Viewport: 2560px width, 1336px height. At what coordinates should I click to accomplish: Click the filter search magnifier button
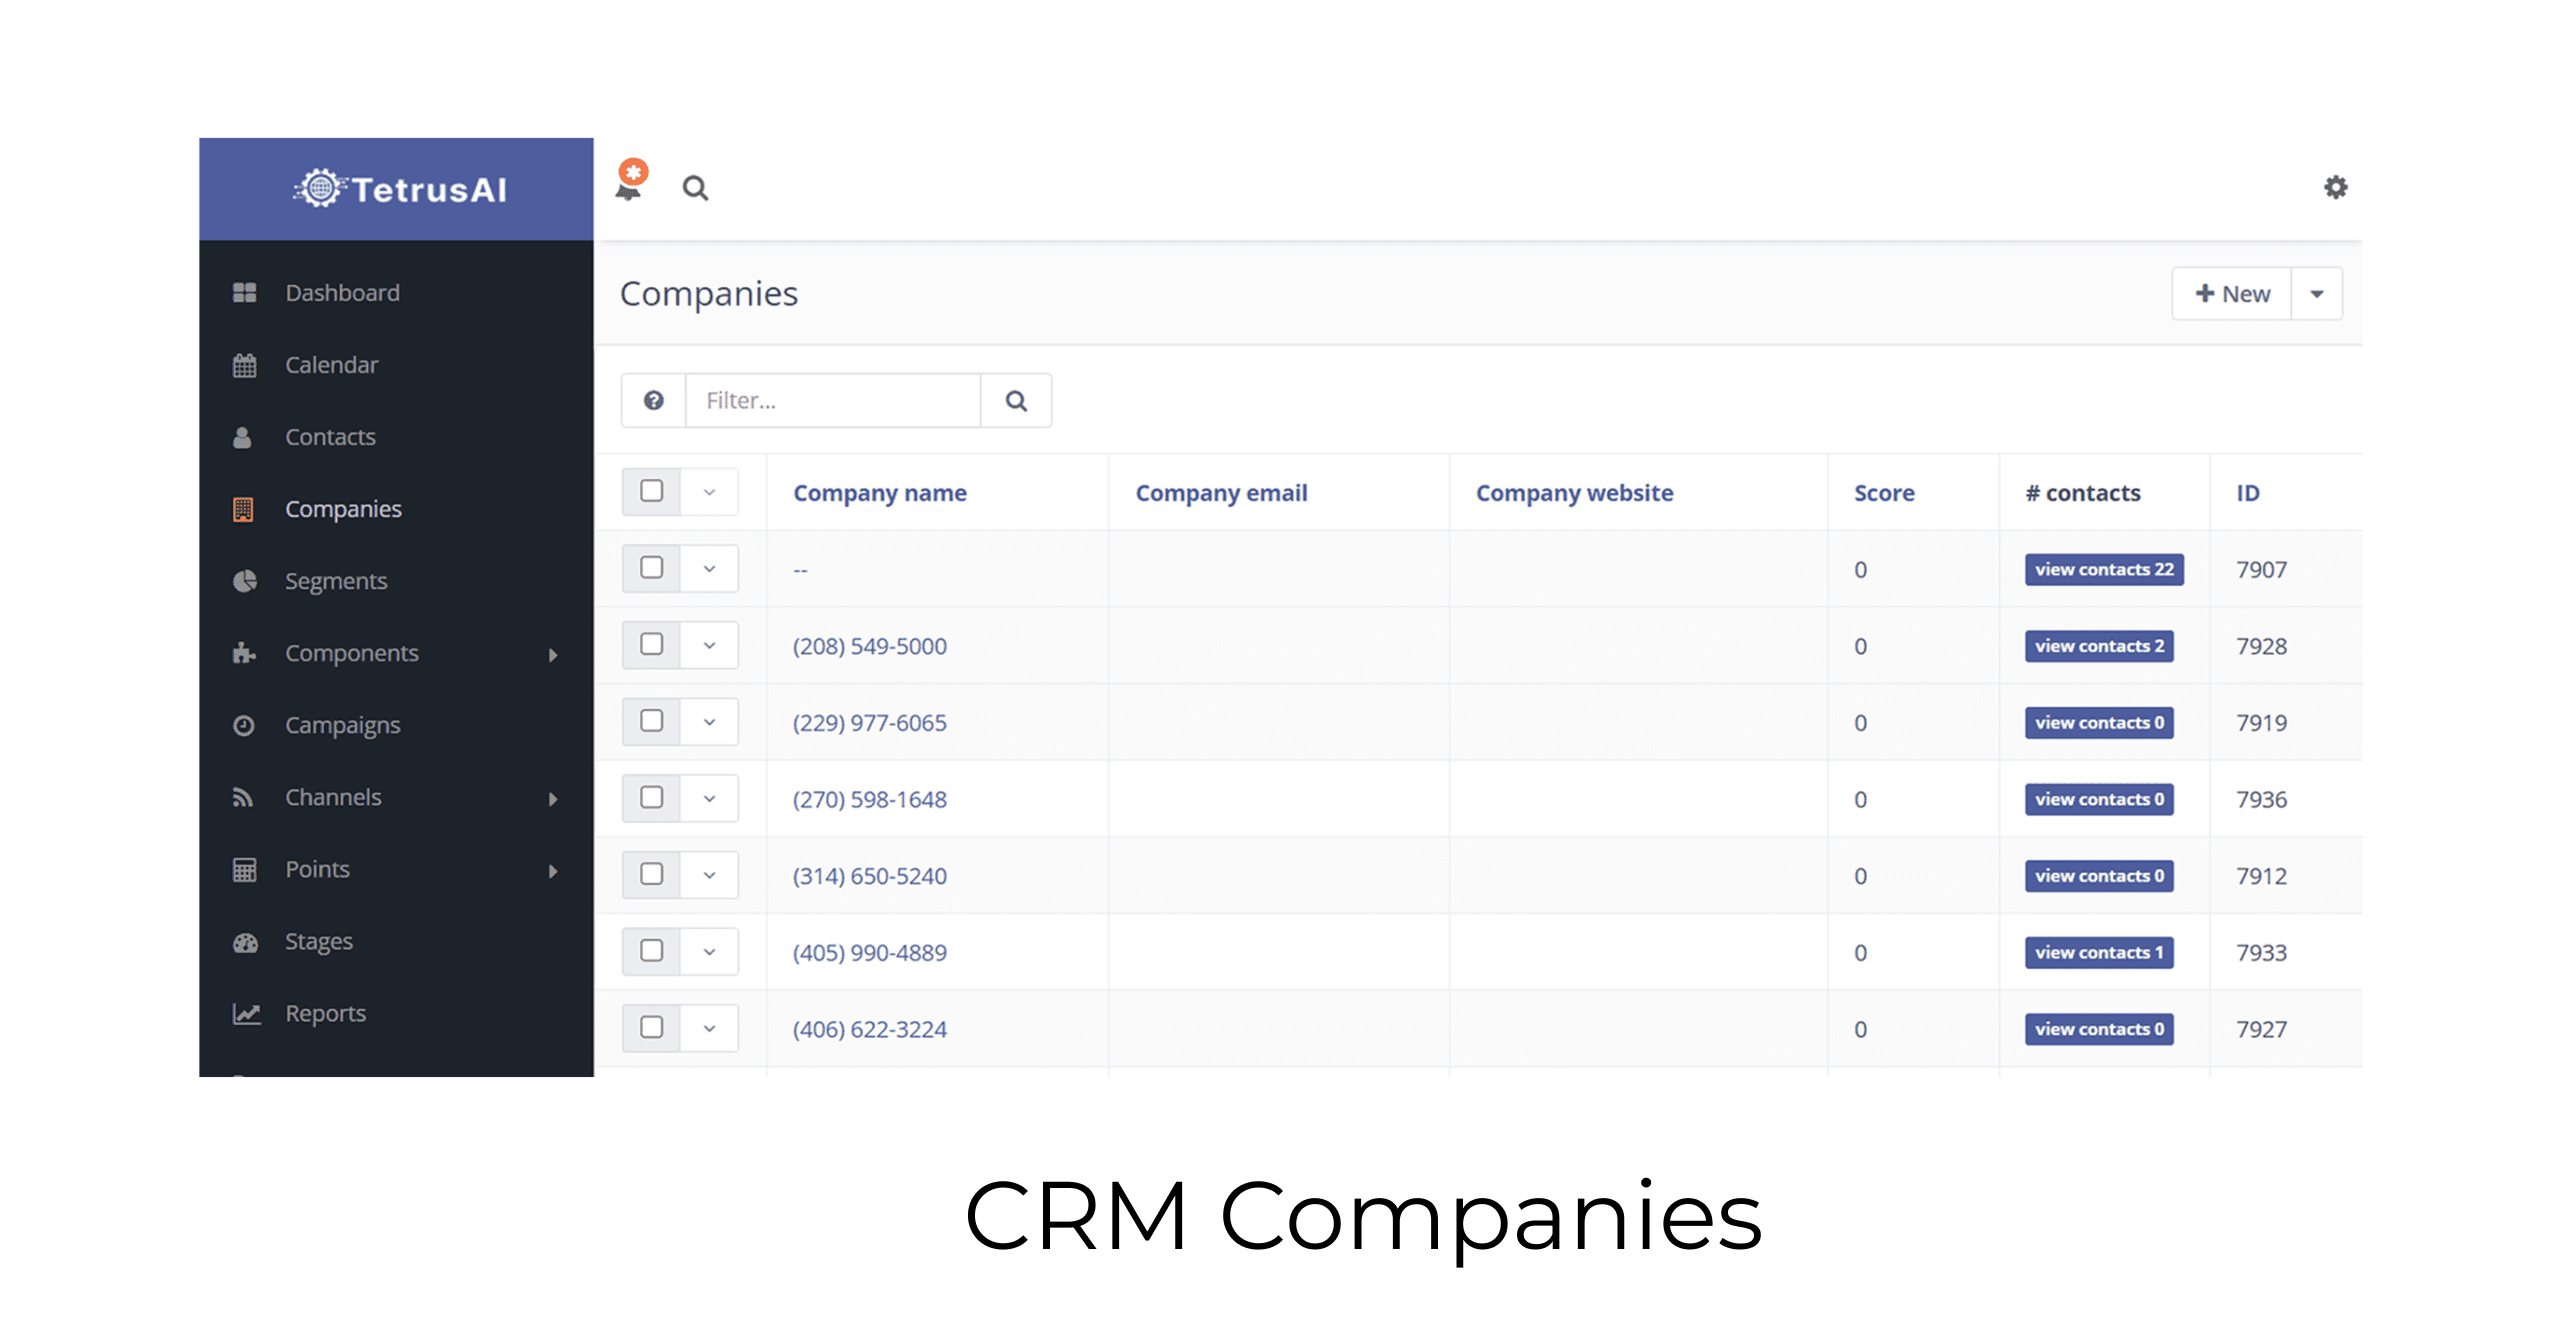pos(1016,400)
